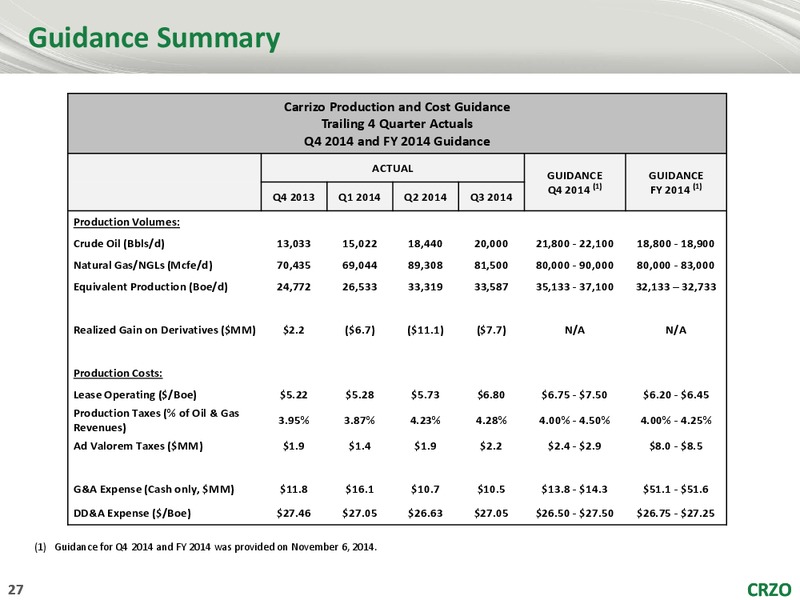Select guidance range 80,000 - 83,000
The image size is (800, 600).
(676, 265)
